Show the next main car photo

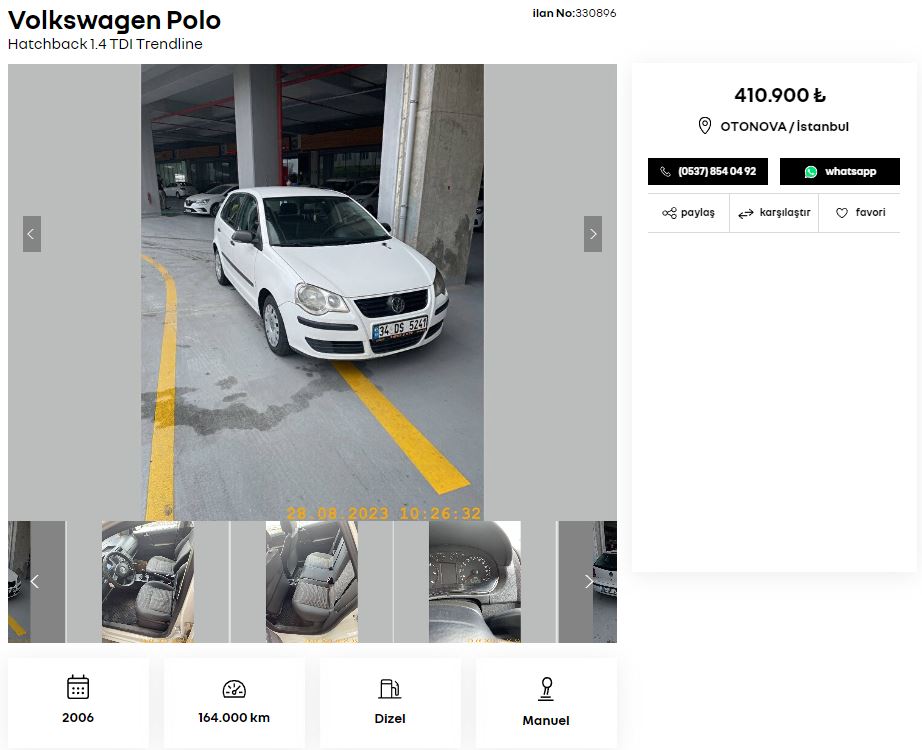pos(593,234)
